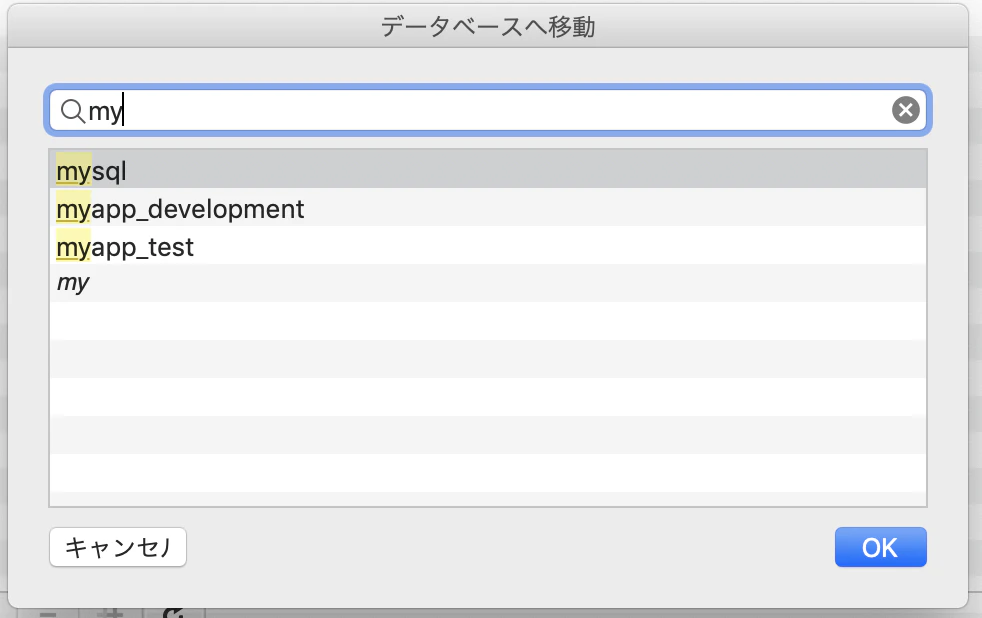Focus the database search input field

pos(488,110)
